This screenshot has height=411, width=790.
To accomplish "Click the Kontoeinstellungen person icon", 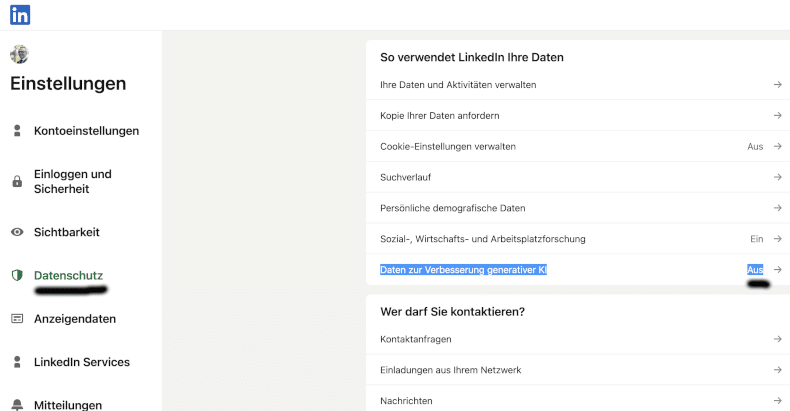I will (x=17, y=131).
